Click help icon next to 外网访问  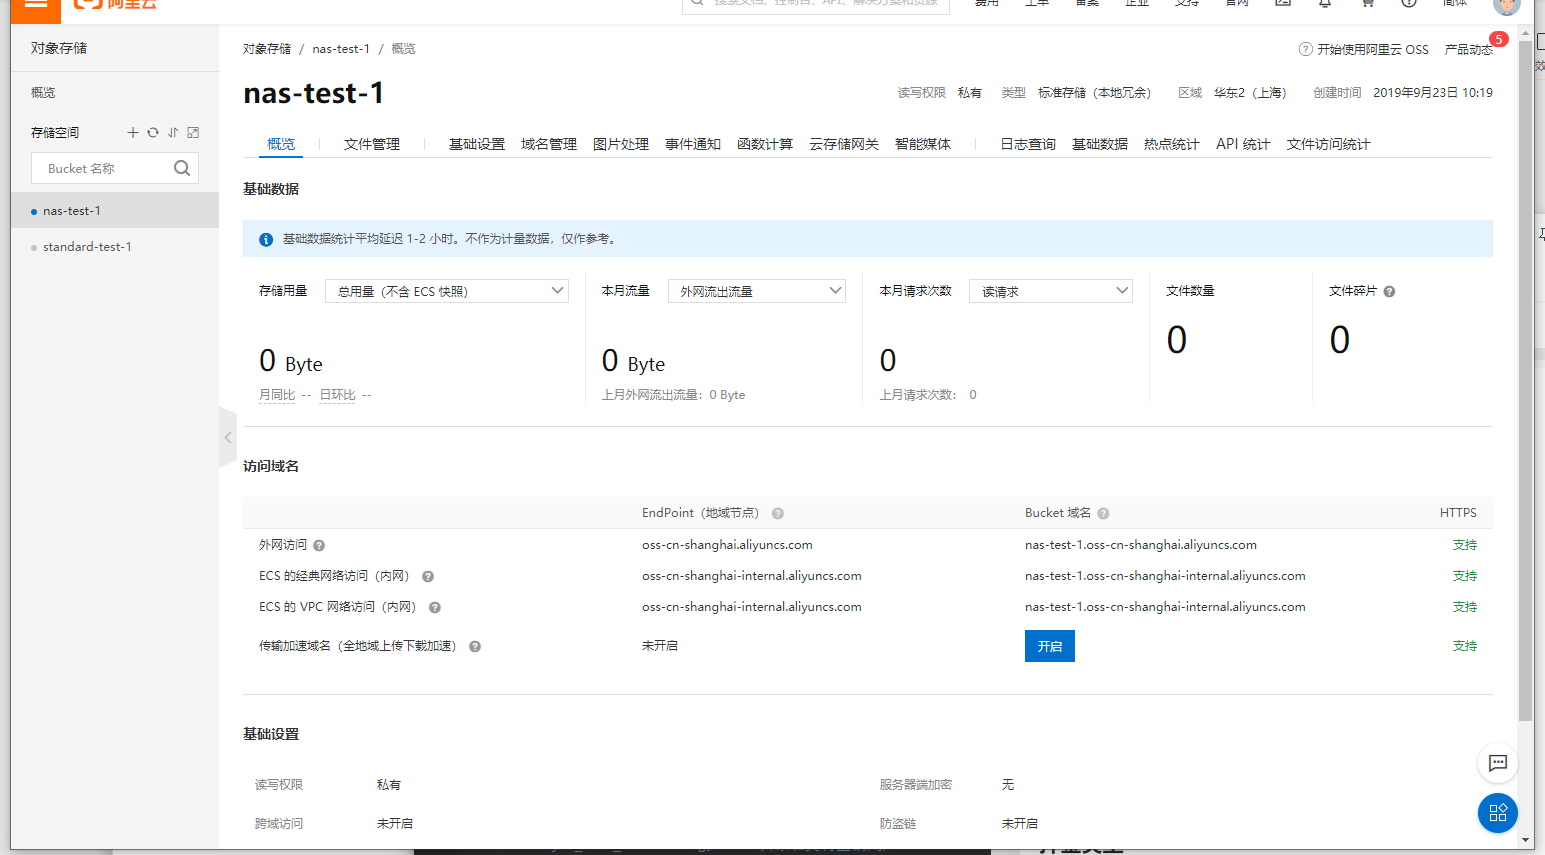319,545
